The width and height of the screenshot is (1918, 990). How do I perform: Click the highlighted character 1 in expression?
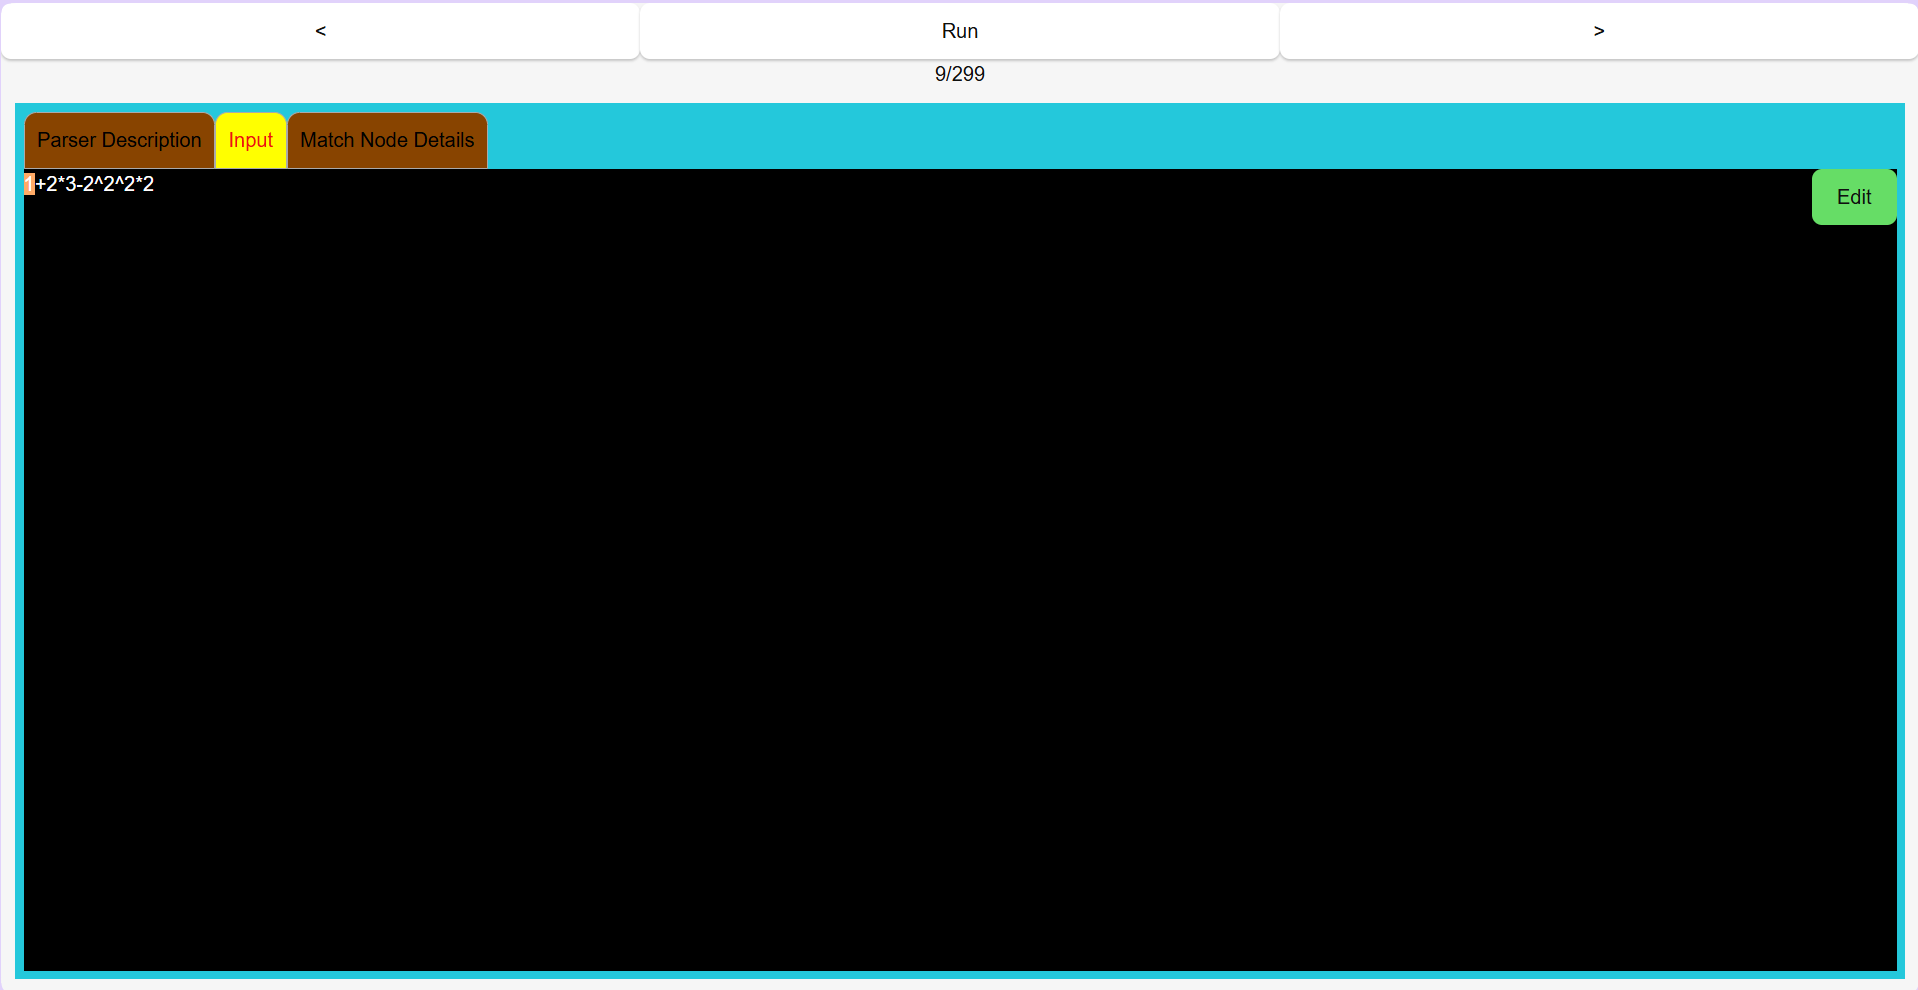(x=30, y=183)
